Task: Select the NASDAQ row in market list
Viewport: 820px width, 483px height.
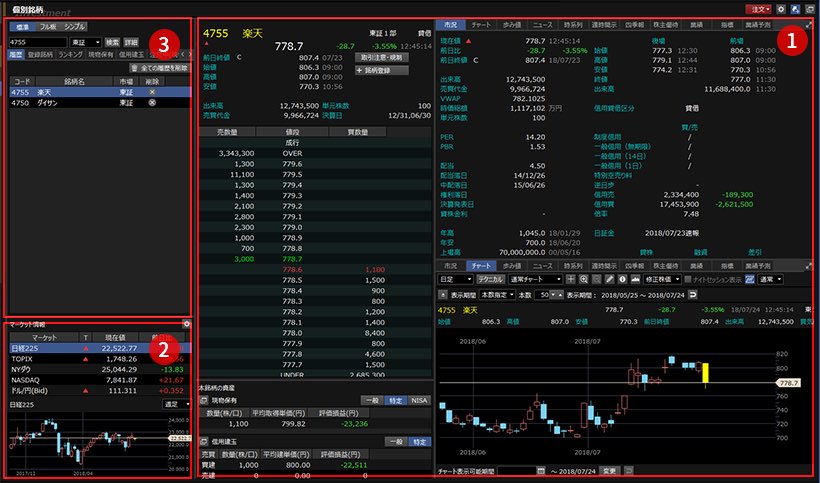Action: [x=99, y=380]
